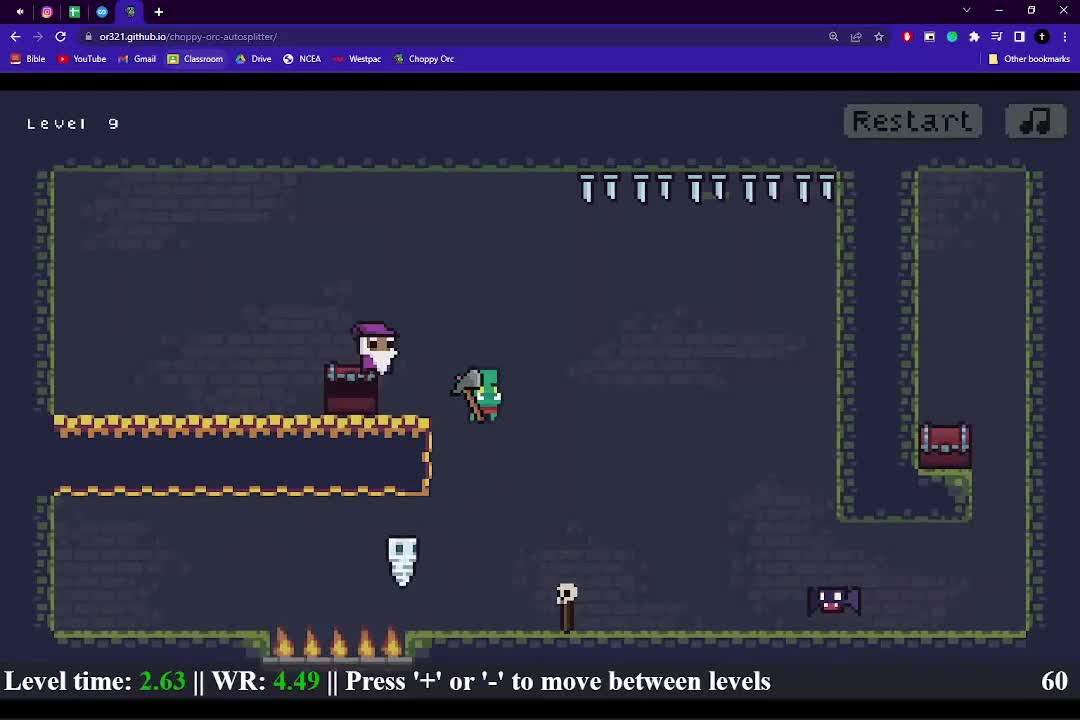Click the share page icon

point(856,37)
